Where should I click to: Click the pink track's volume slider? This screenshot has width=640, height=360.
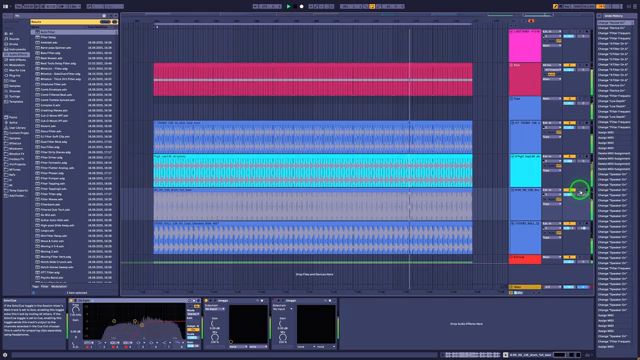pos(569,36)
